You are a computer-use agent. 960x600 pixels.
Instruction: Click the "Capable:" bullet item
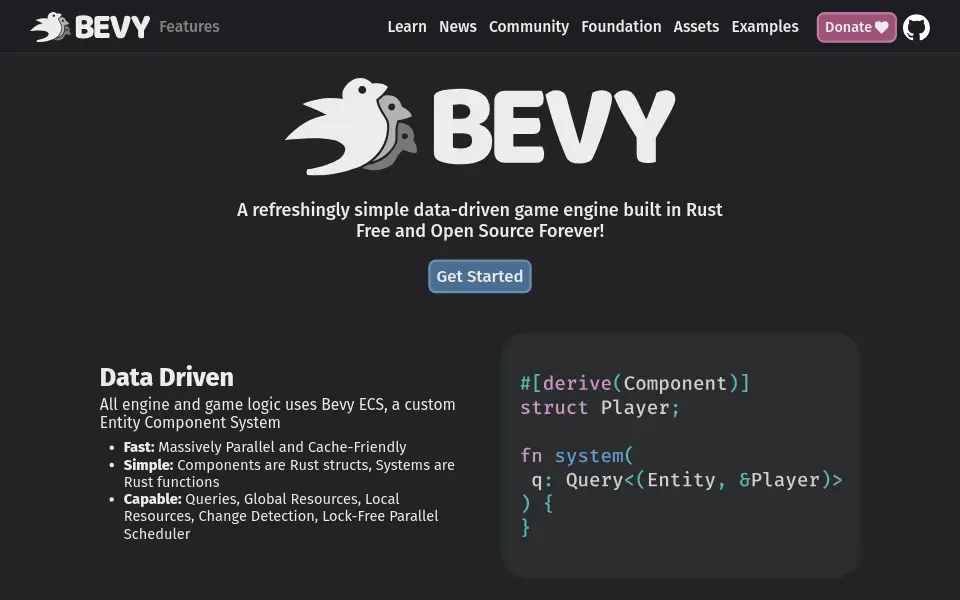[281, 516]
